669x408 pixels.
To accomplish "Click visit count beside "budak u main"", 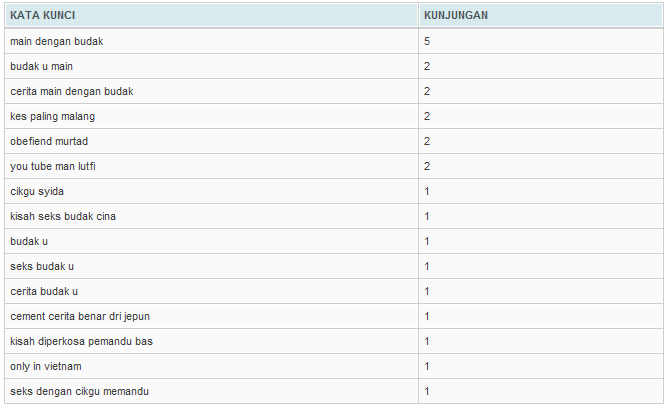I will tap(427, 66).
